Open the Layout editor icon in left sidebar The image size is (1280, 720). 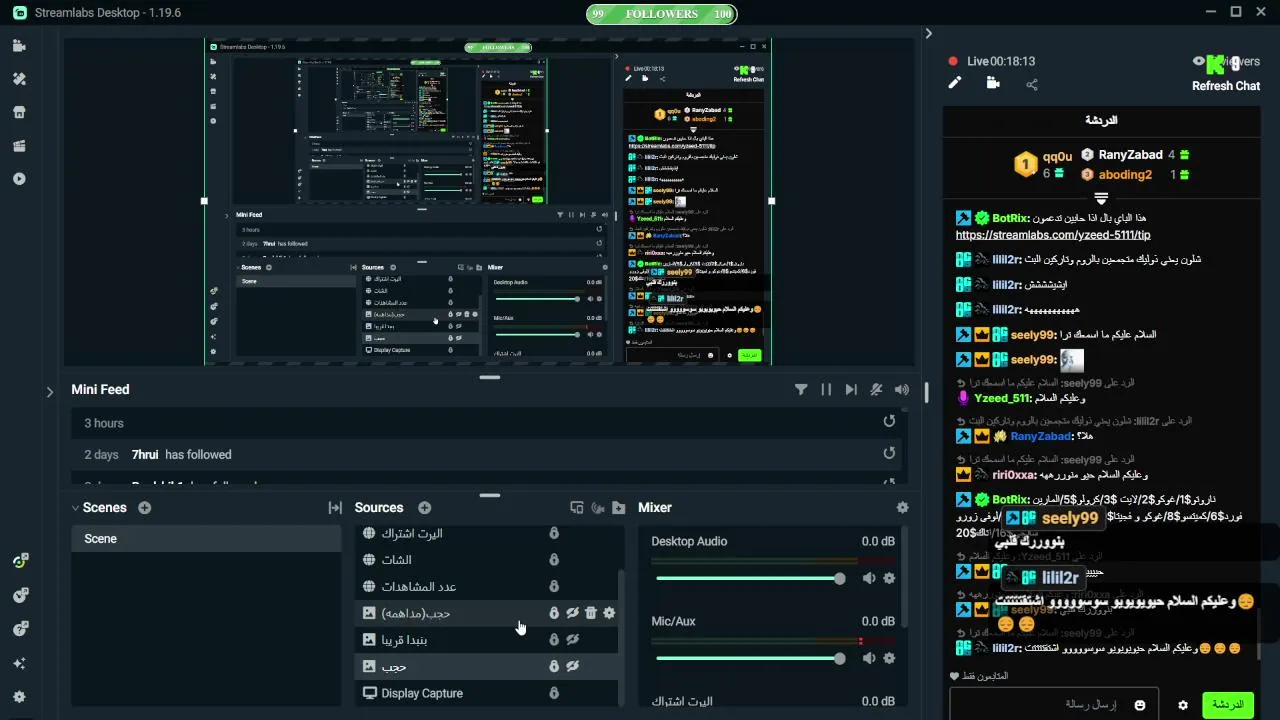coord(19,146)
